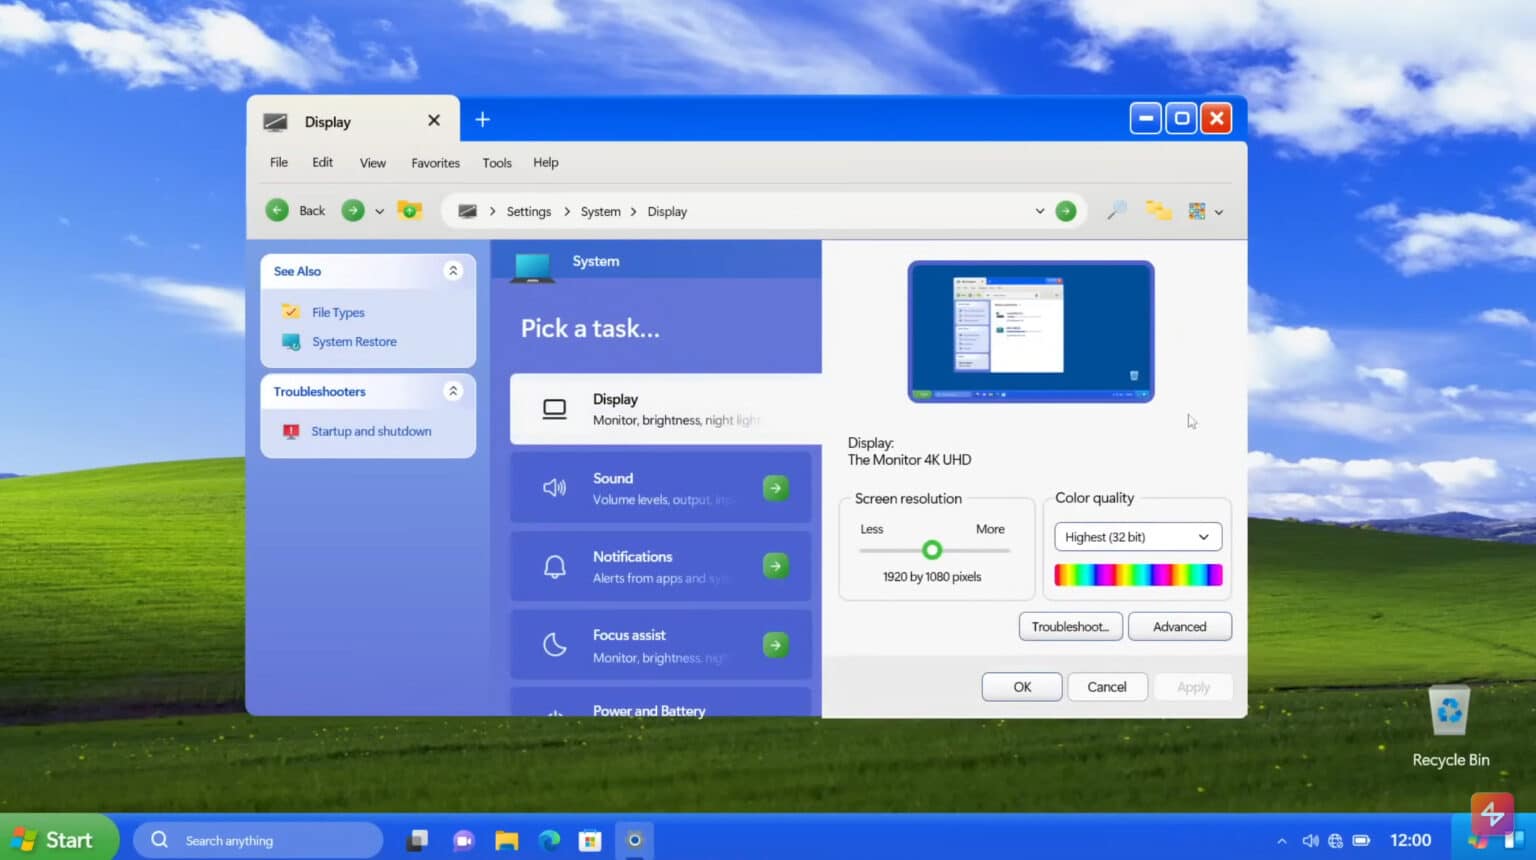This screenshot has height=860, width=1536.
Task: Click the System Restore link
Action: (x=354, y=341)
